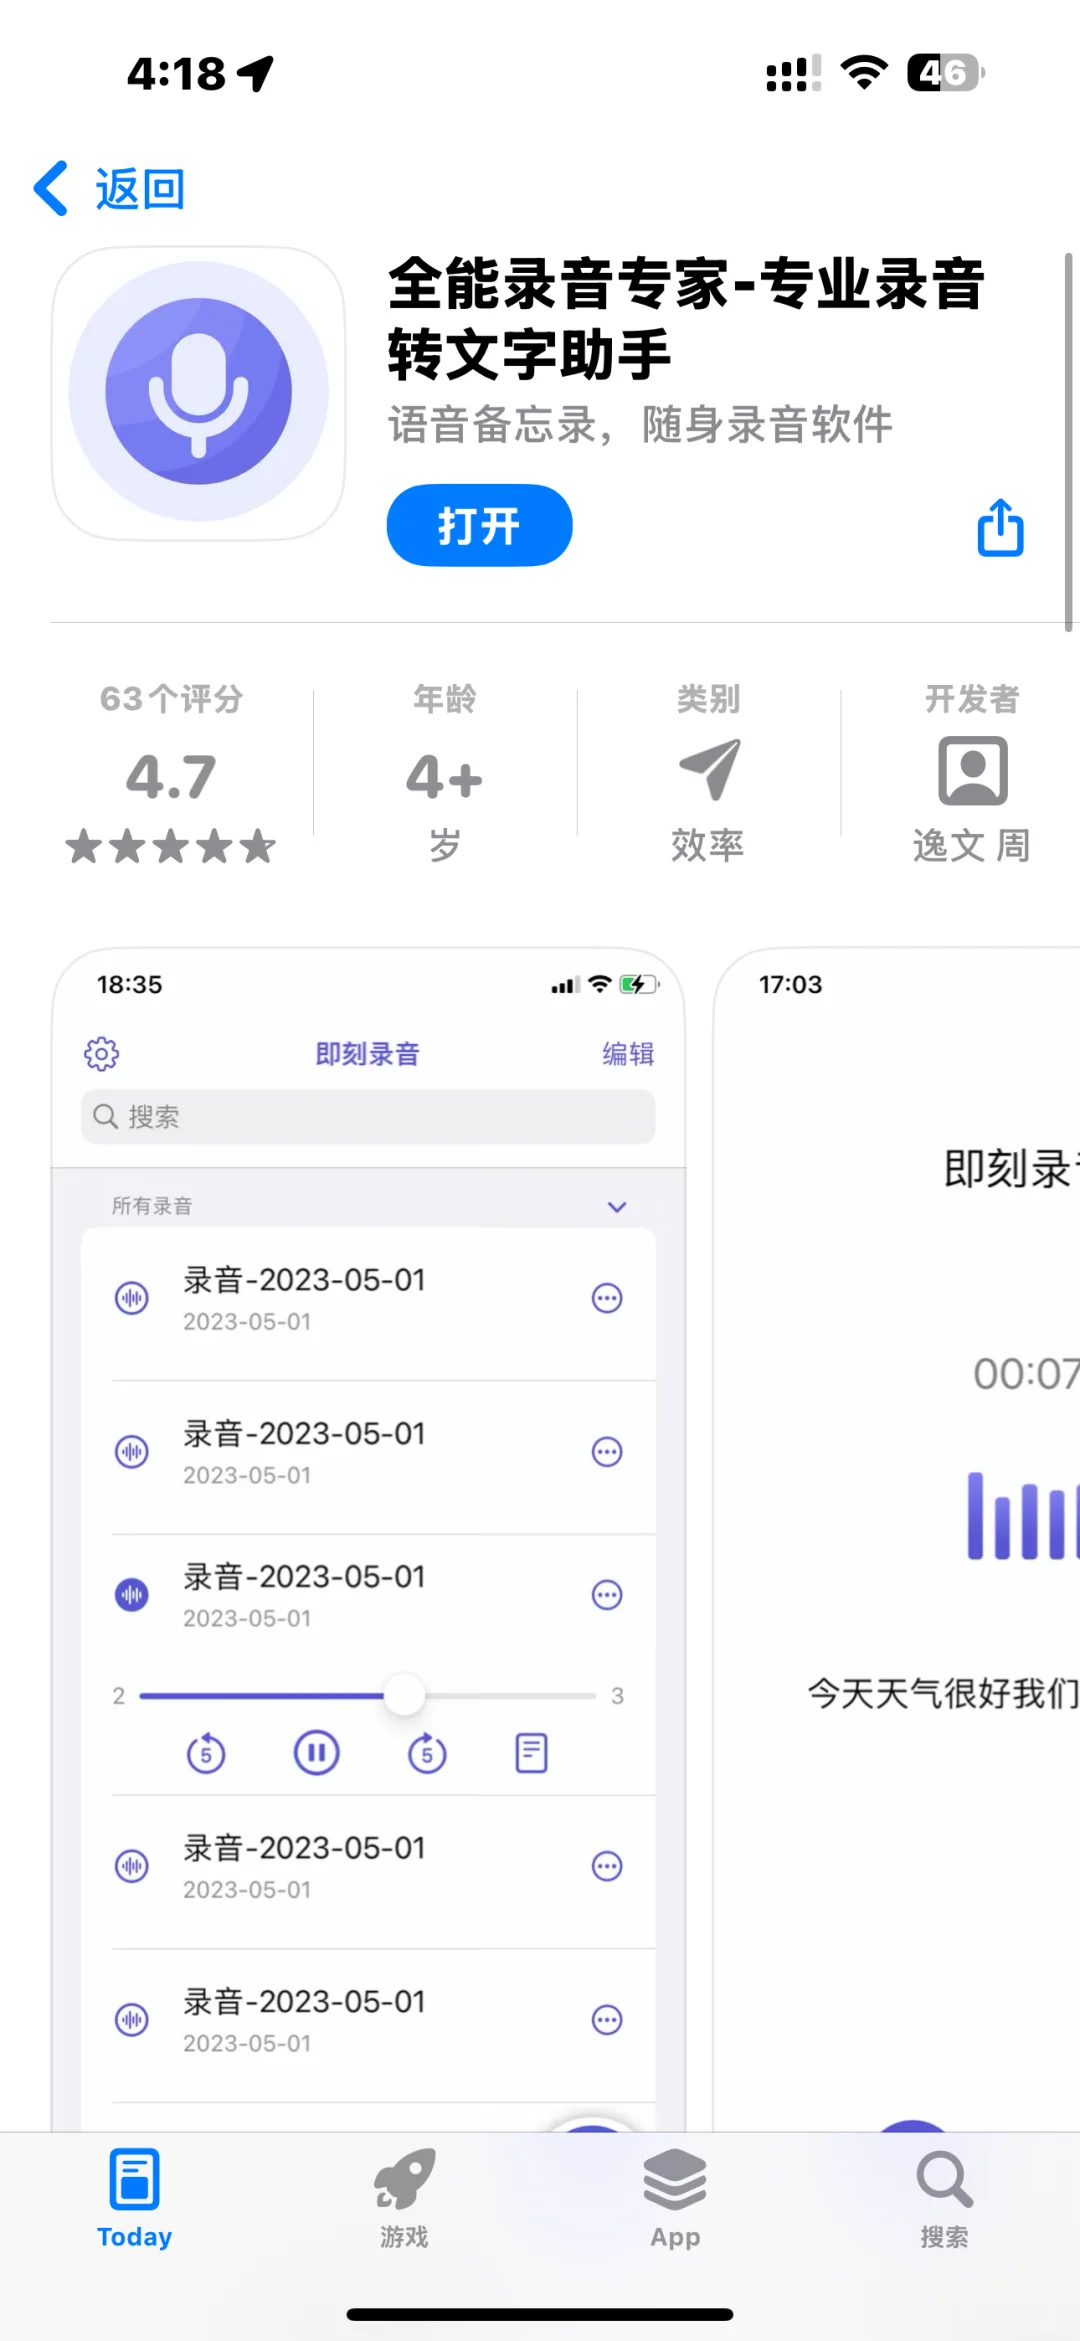Tap the filled waveform icon of the playing recording
This screenshot has width=1080, height=2341.
[x=132, y=1594]
